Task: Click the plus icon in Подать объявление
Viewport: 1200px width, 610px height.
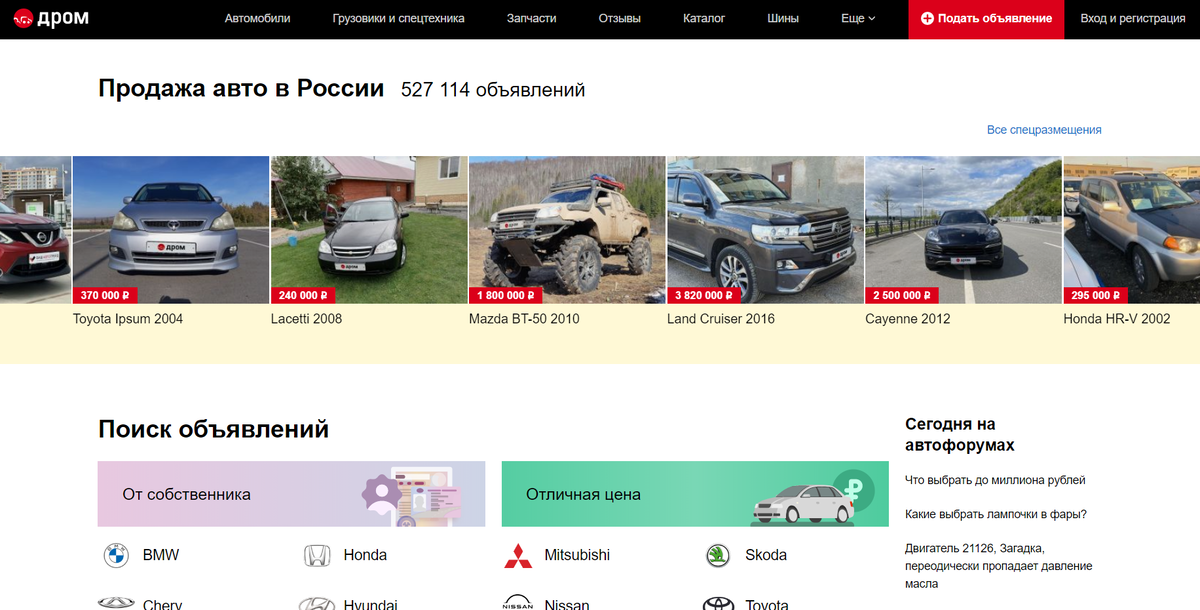Action: pyautogui.click(x=927, y=19)
